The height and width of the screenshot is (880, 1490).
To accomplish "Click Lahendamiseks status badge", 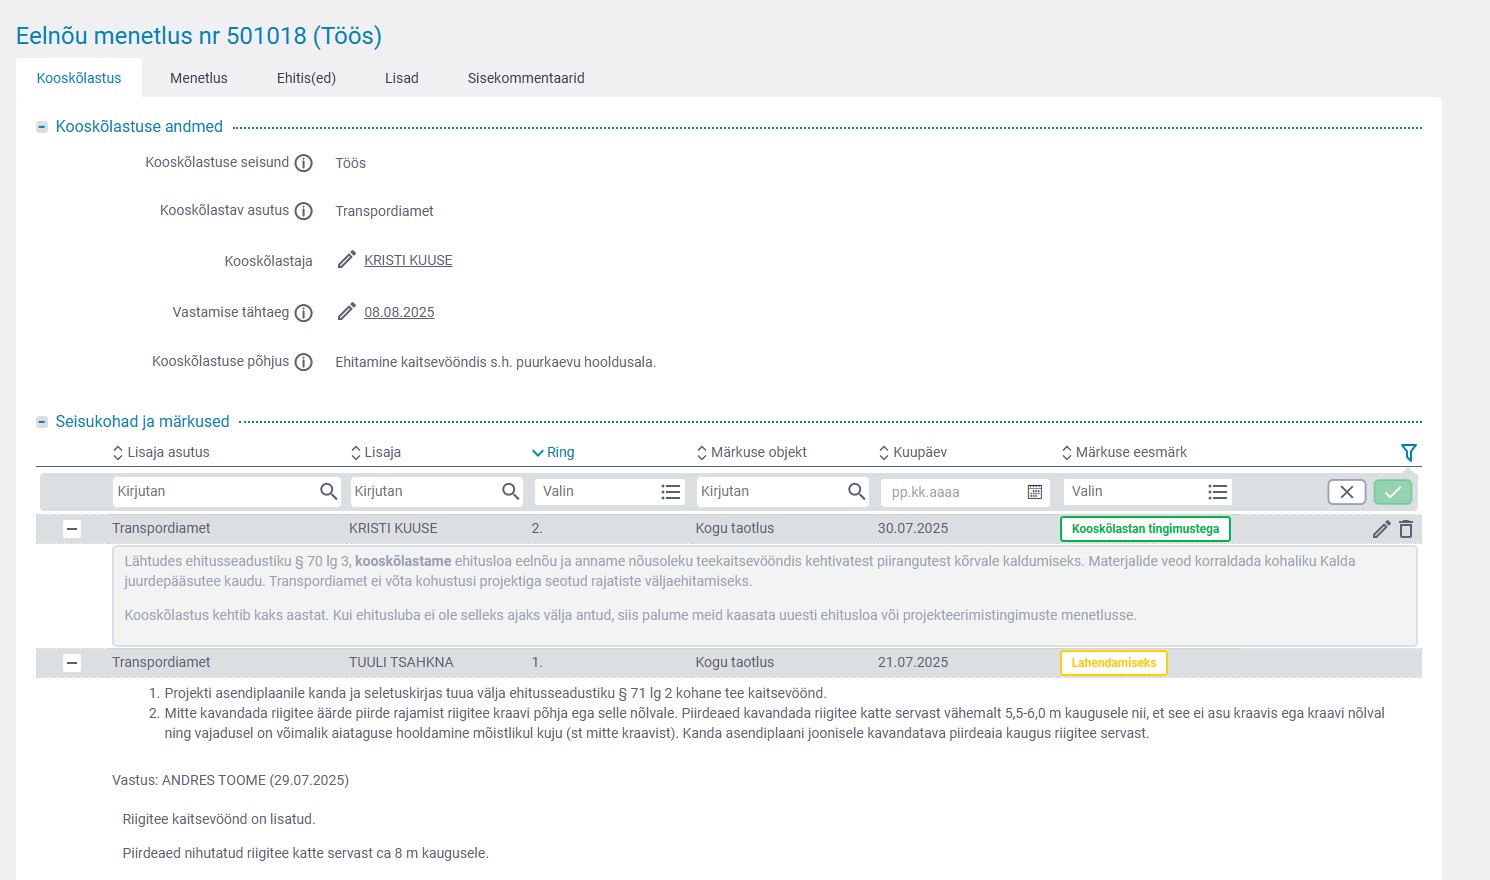I will click(1113, 663).
